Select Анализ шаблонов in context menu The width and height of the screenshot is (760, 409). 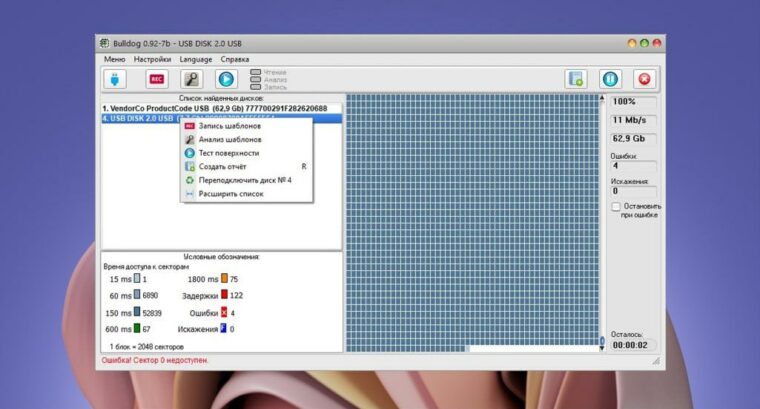click(x=229, y=140)
